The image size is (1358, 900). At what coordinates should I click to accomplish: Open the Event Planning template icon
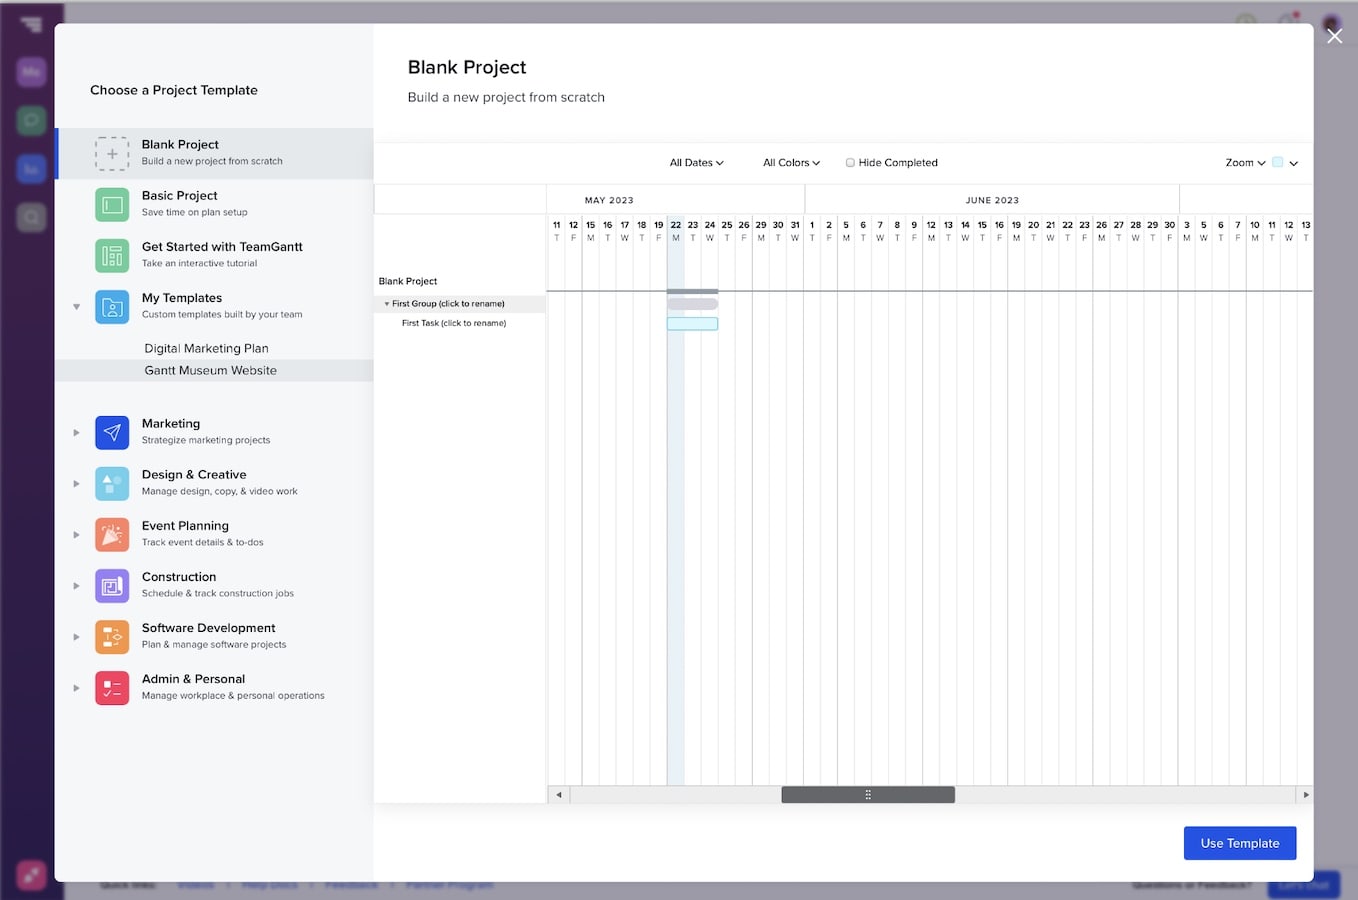[111, 534]
